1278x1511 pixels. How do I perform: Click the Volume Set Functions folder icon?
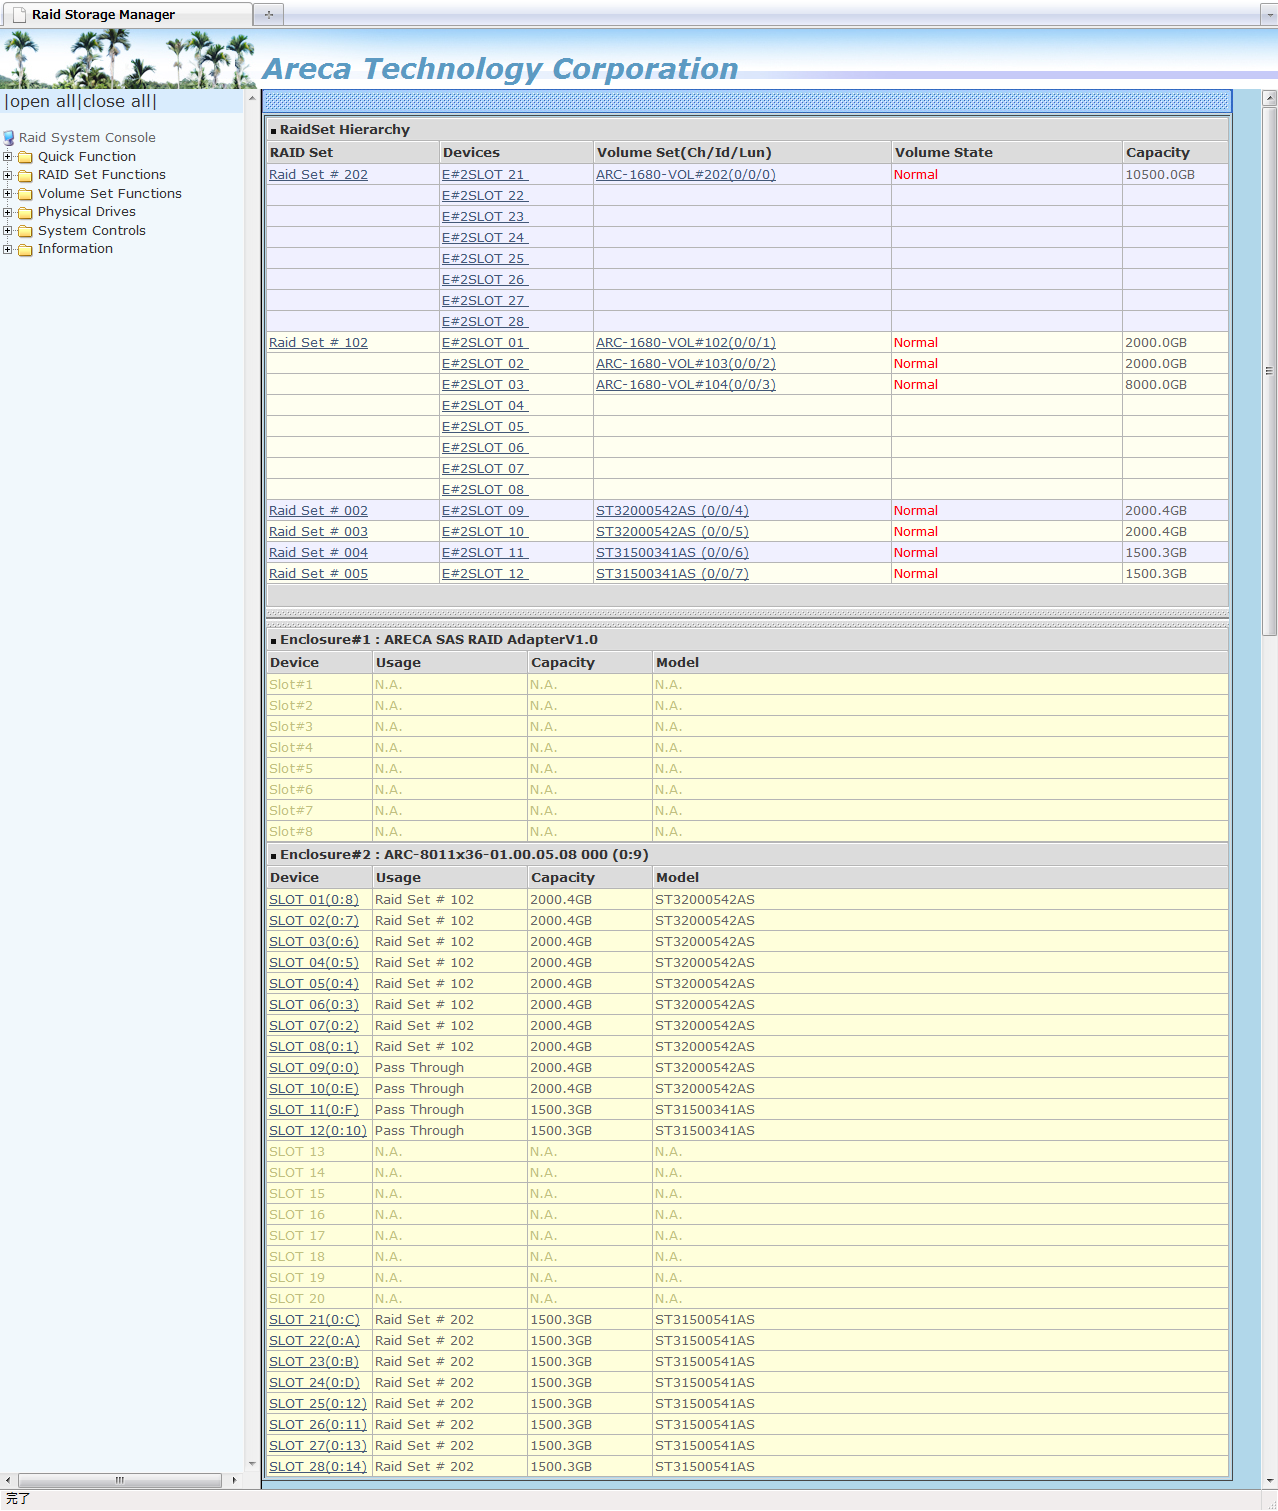pos(25,194)
